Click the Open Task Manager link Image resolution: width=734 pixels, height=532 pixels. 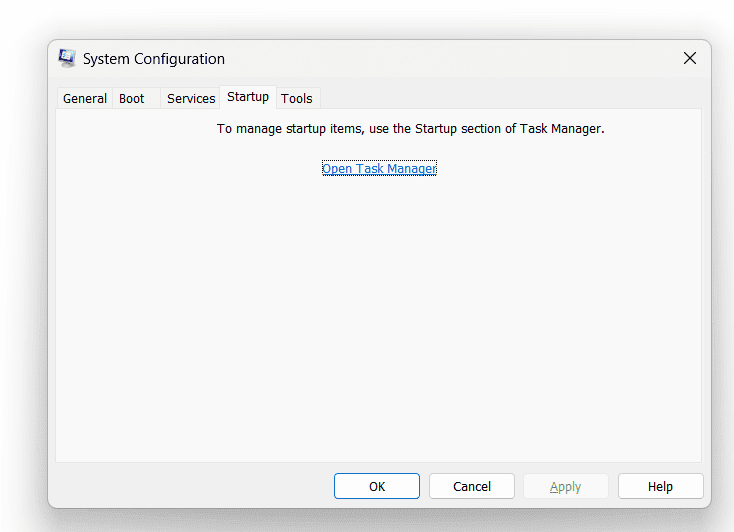(x=379, y=169)
